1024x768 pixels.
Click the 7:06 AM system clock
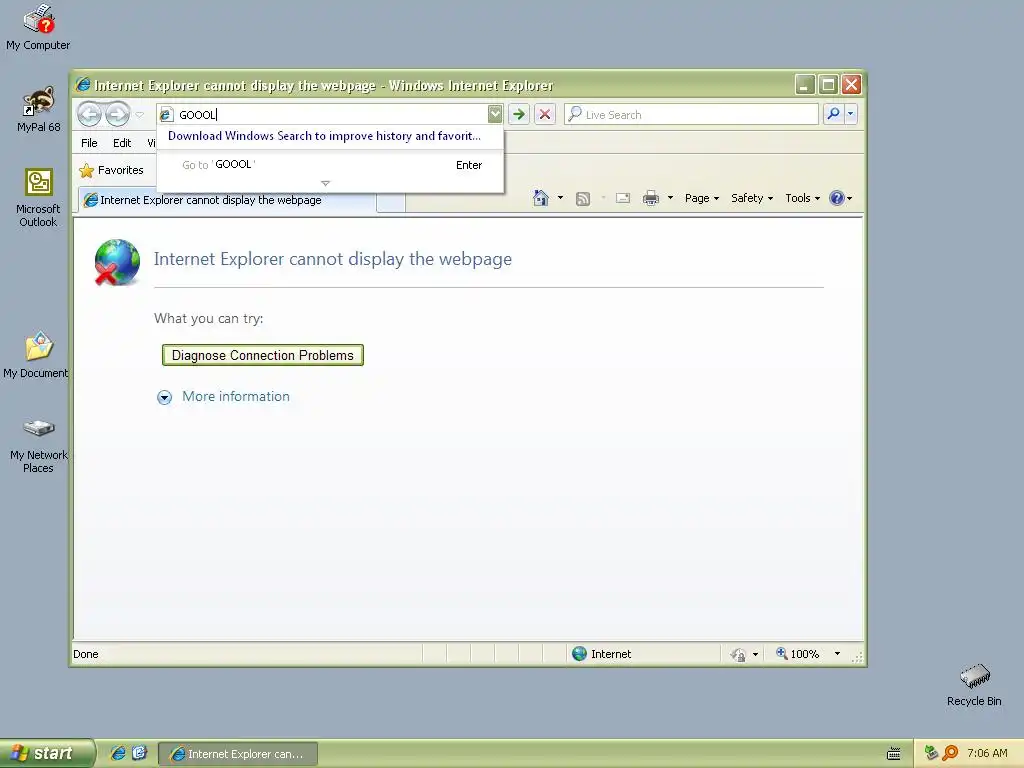click(987, 753)
